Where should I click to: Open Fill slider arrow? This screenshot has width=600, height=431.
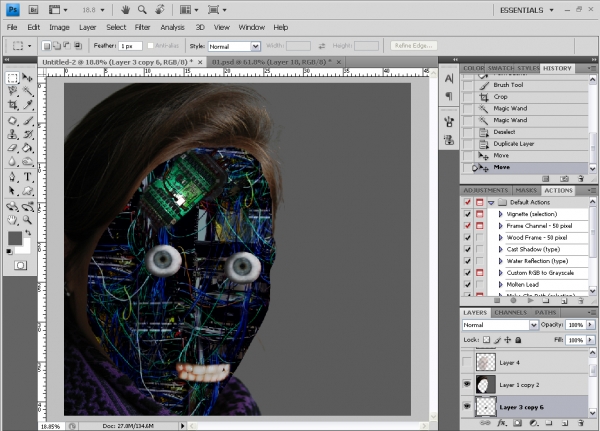tap(590, 340)
